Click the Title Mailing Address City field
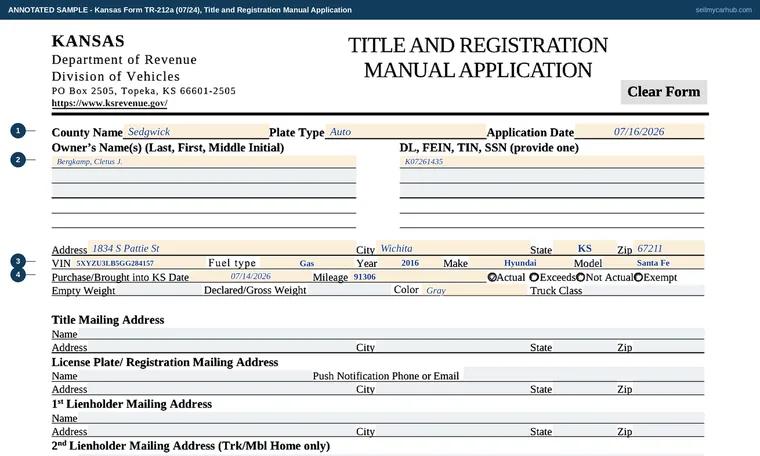 coord(453,347)
